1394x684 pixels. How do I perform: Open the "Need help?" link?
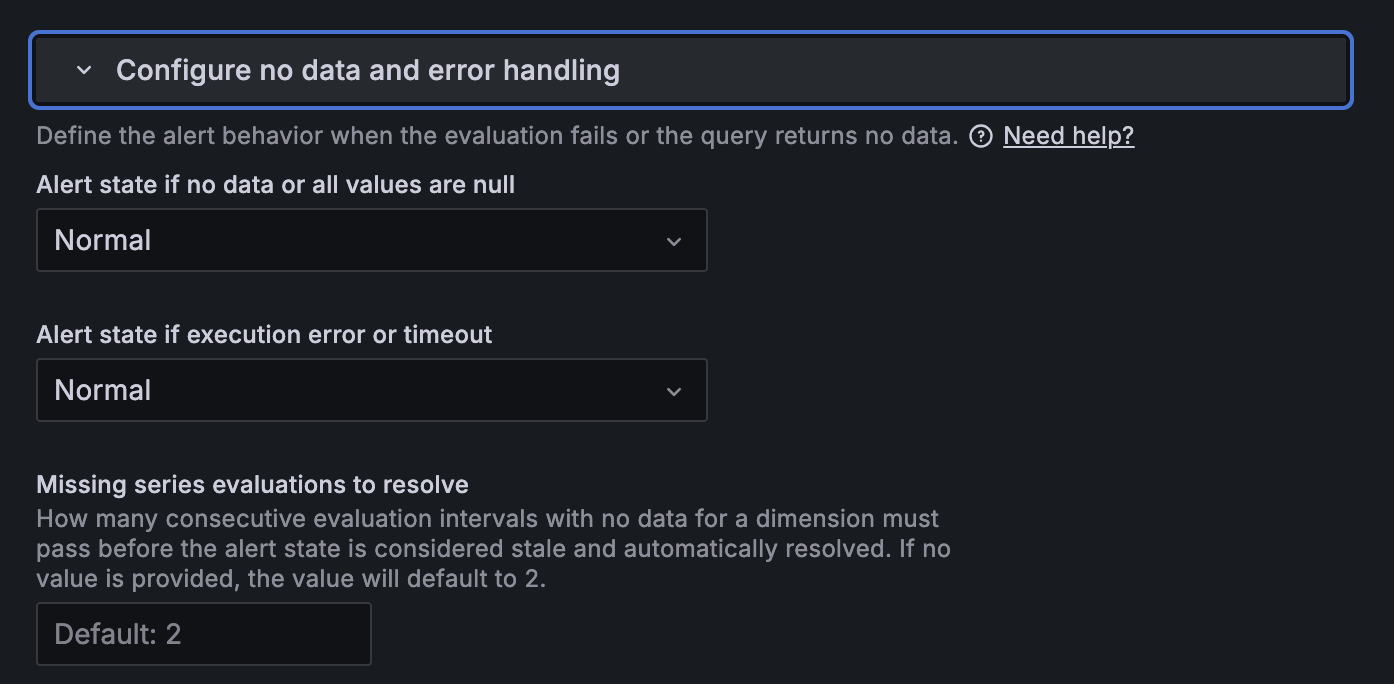(1068, 136)
